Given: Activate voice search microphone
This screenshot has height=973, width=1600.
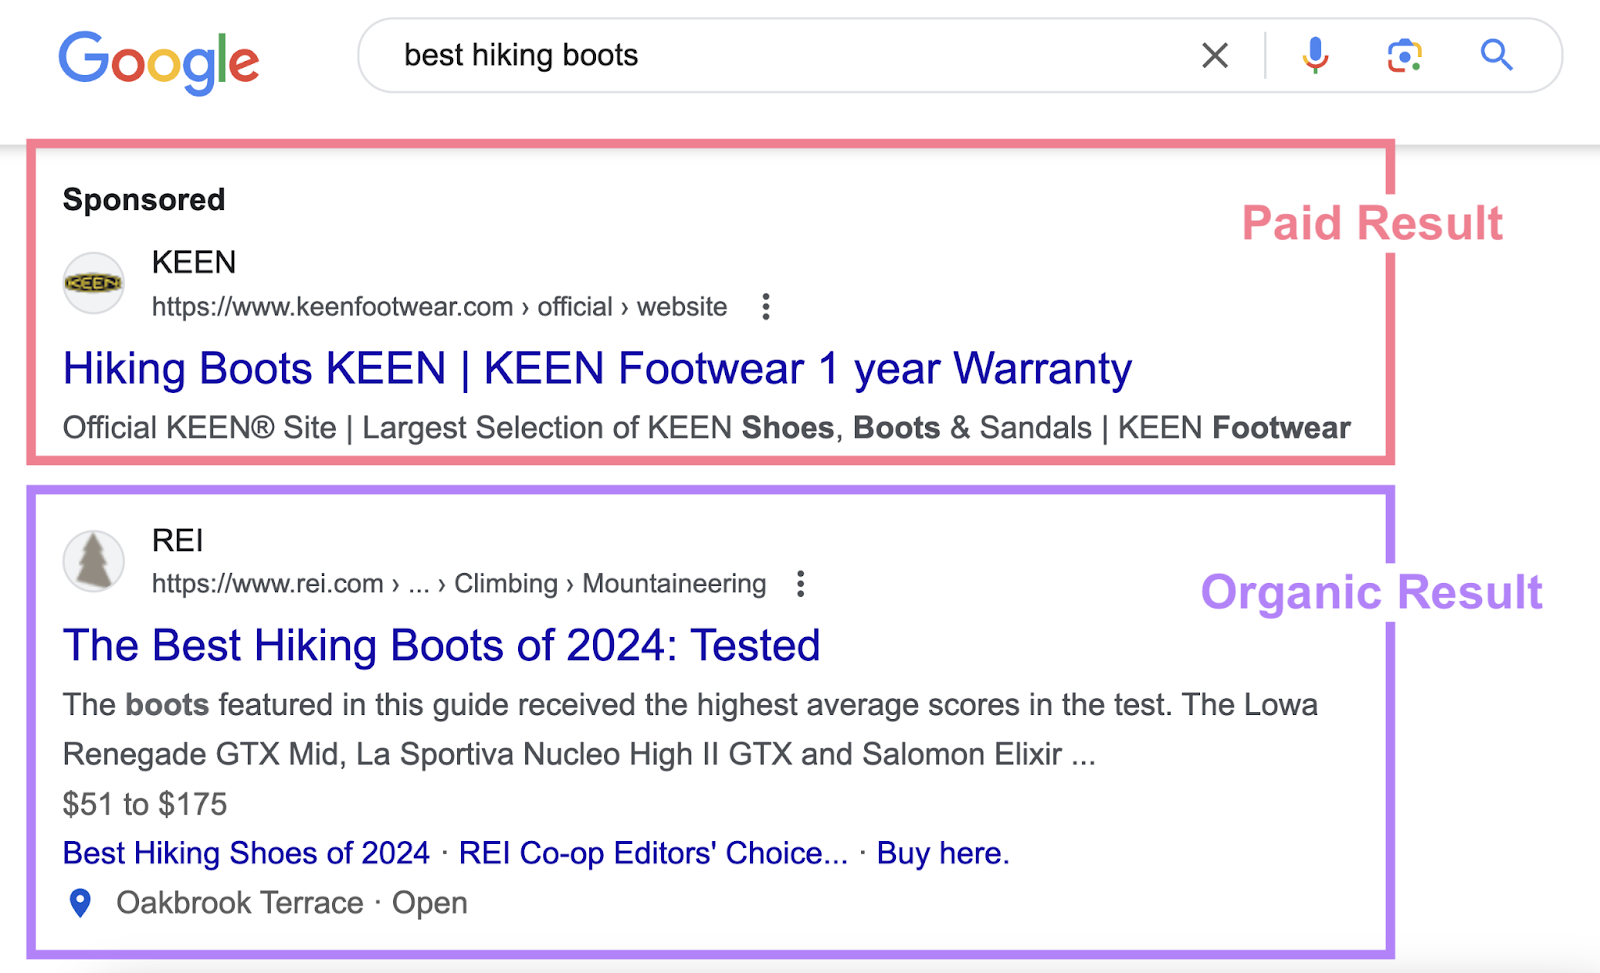Looking at the screenshot, I should 1314,55.
